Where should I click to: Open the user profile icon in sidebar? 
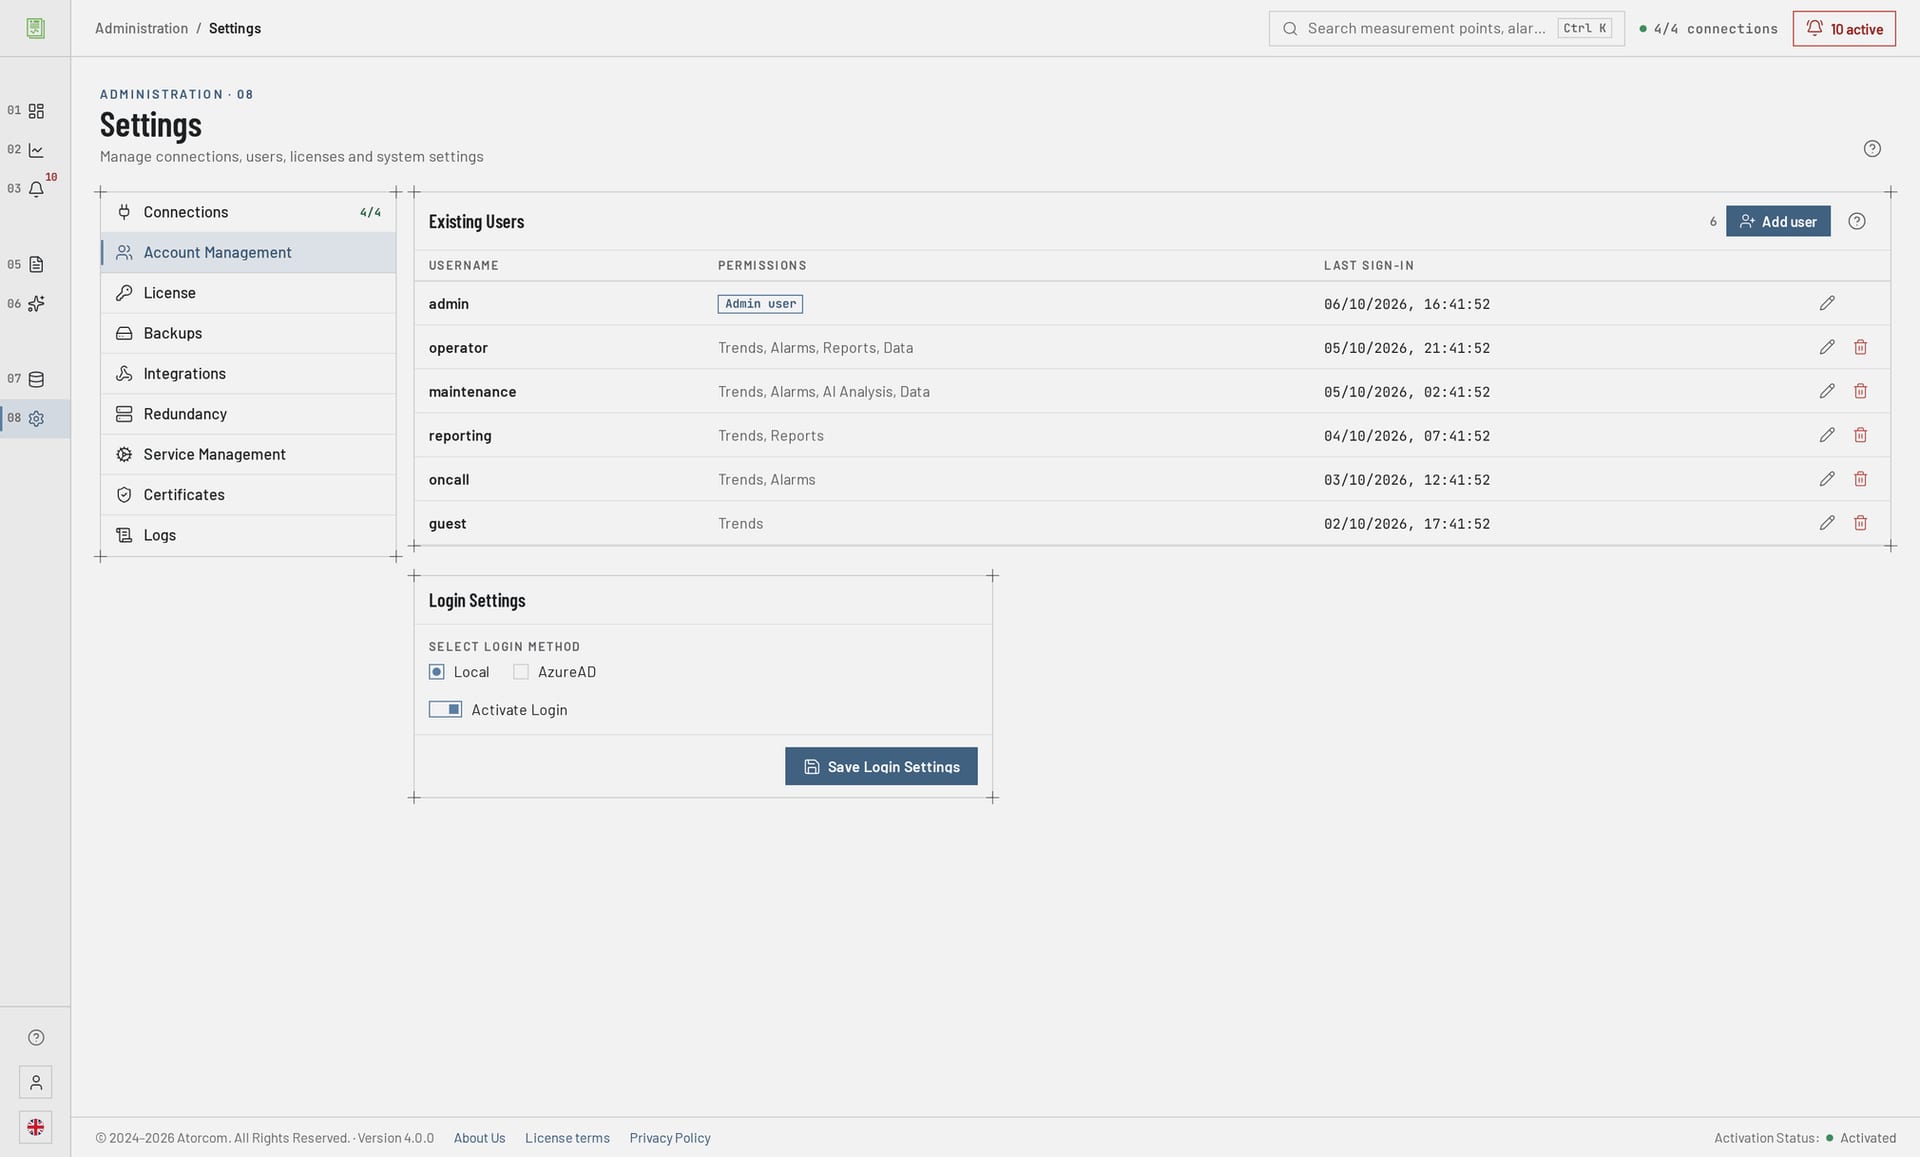tap(36, 1083)
